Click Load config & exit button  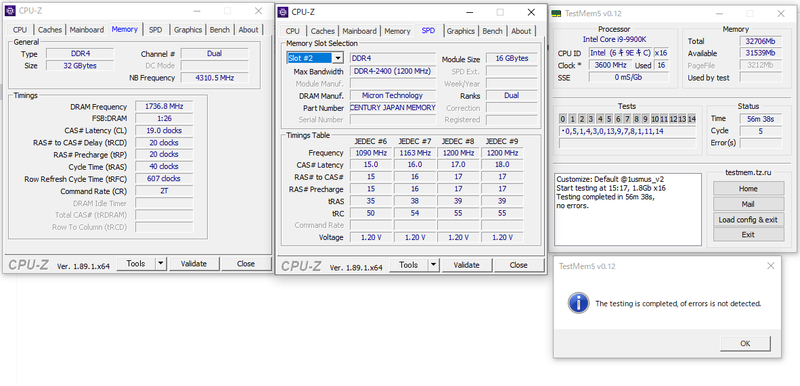[x=748, y=220]
